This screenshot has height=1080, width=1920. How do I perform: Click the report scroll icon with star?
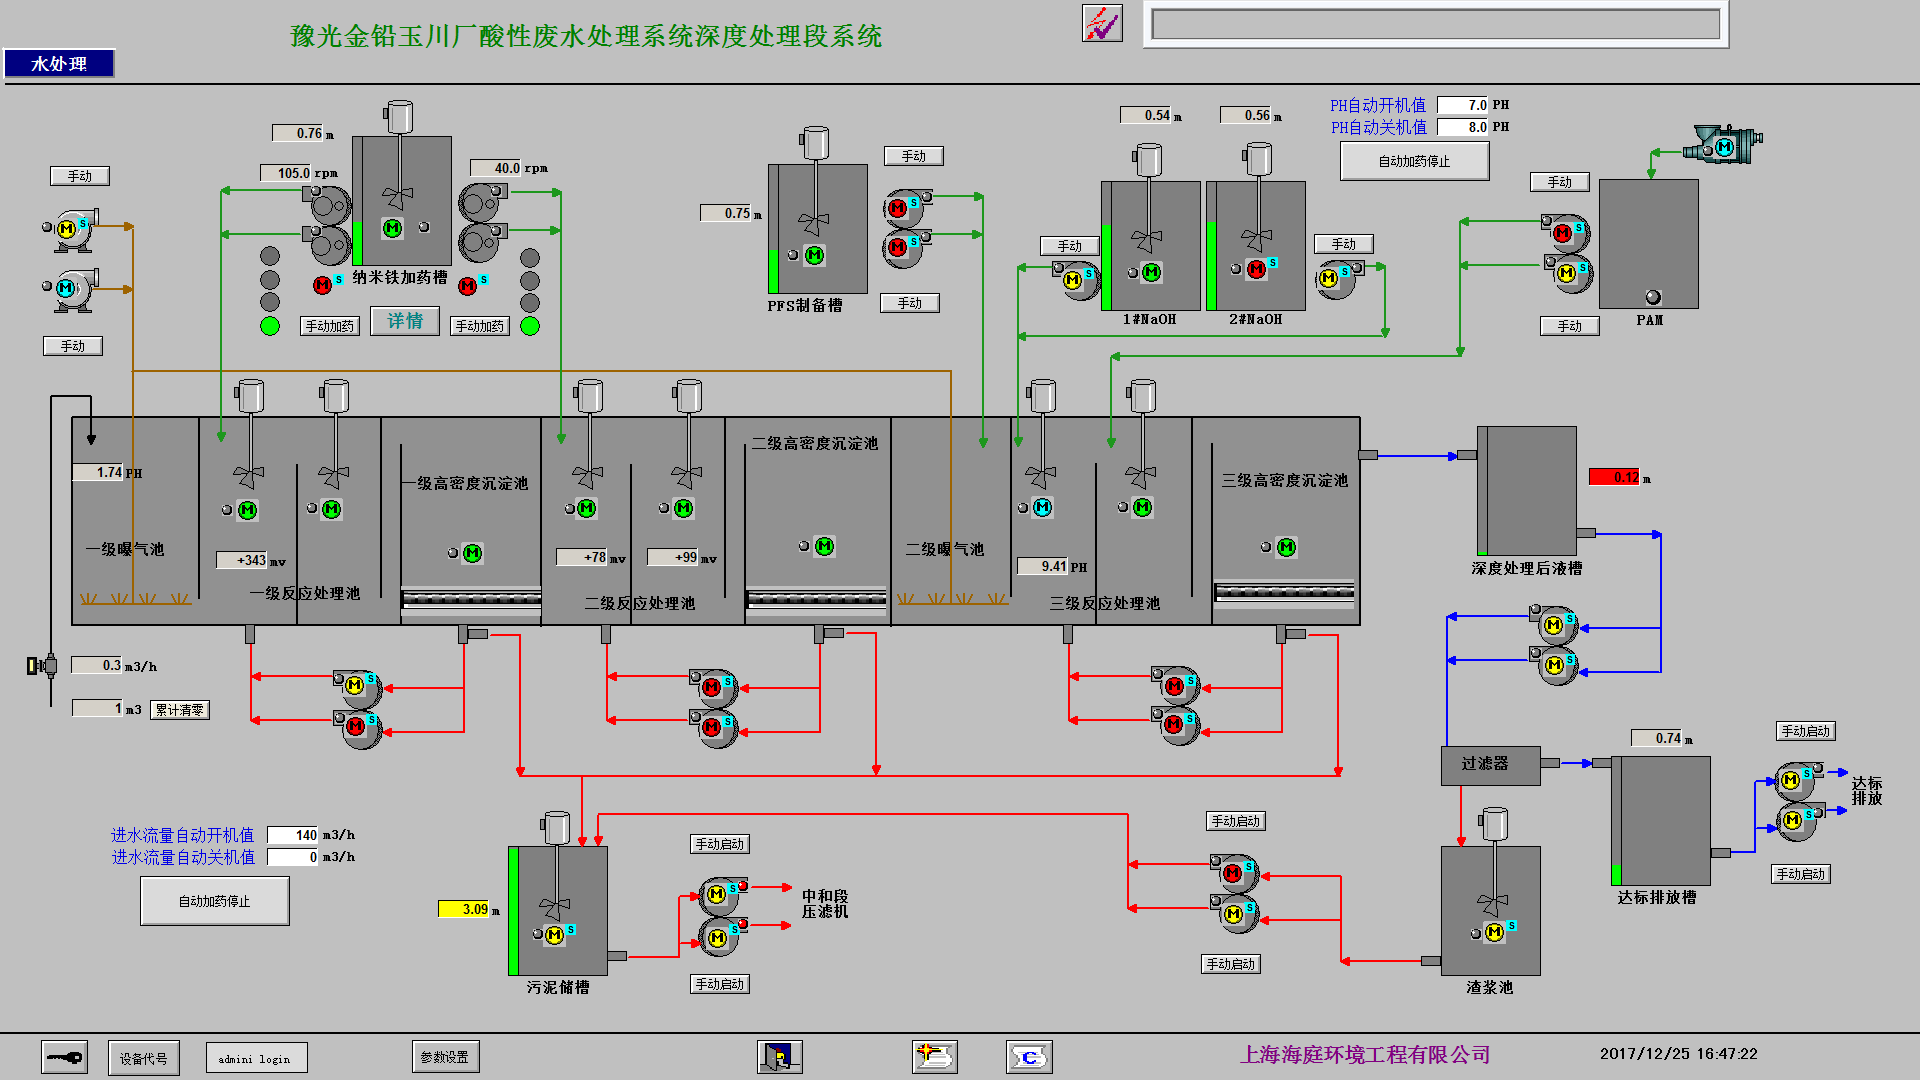pos(935,1056)
